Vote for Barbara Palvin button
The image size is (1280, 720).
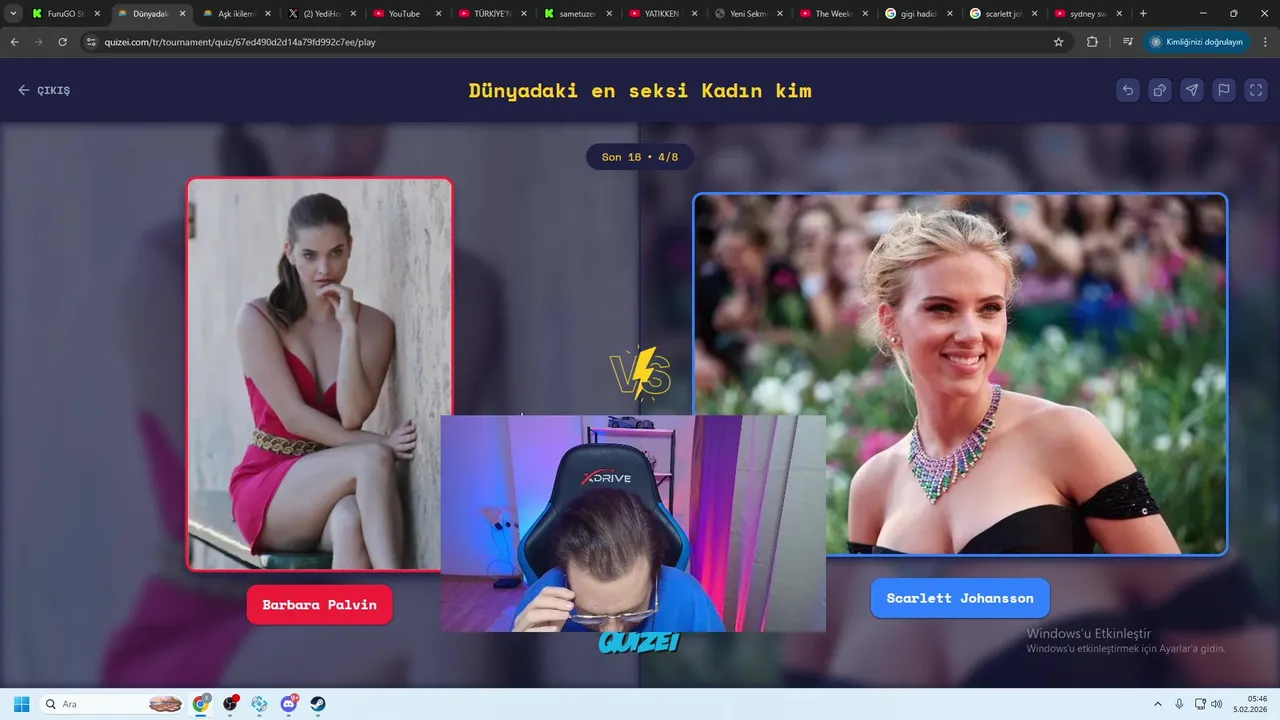[320, 605]
